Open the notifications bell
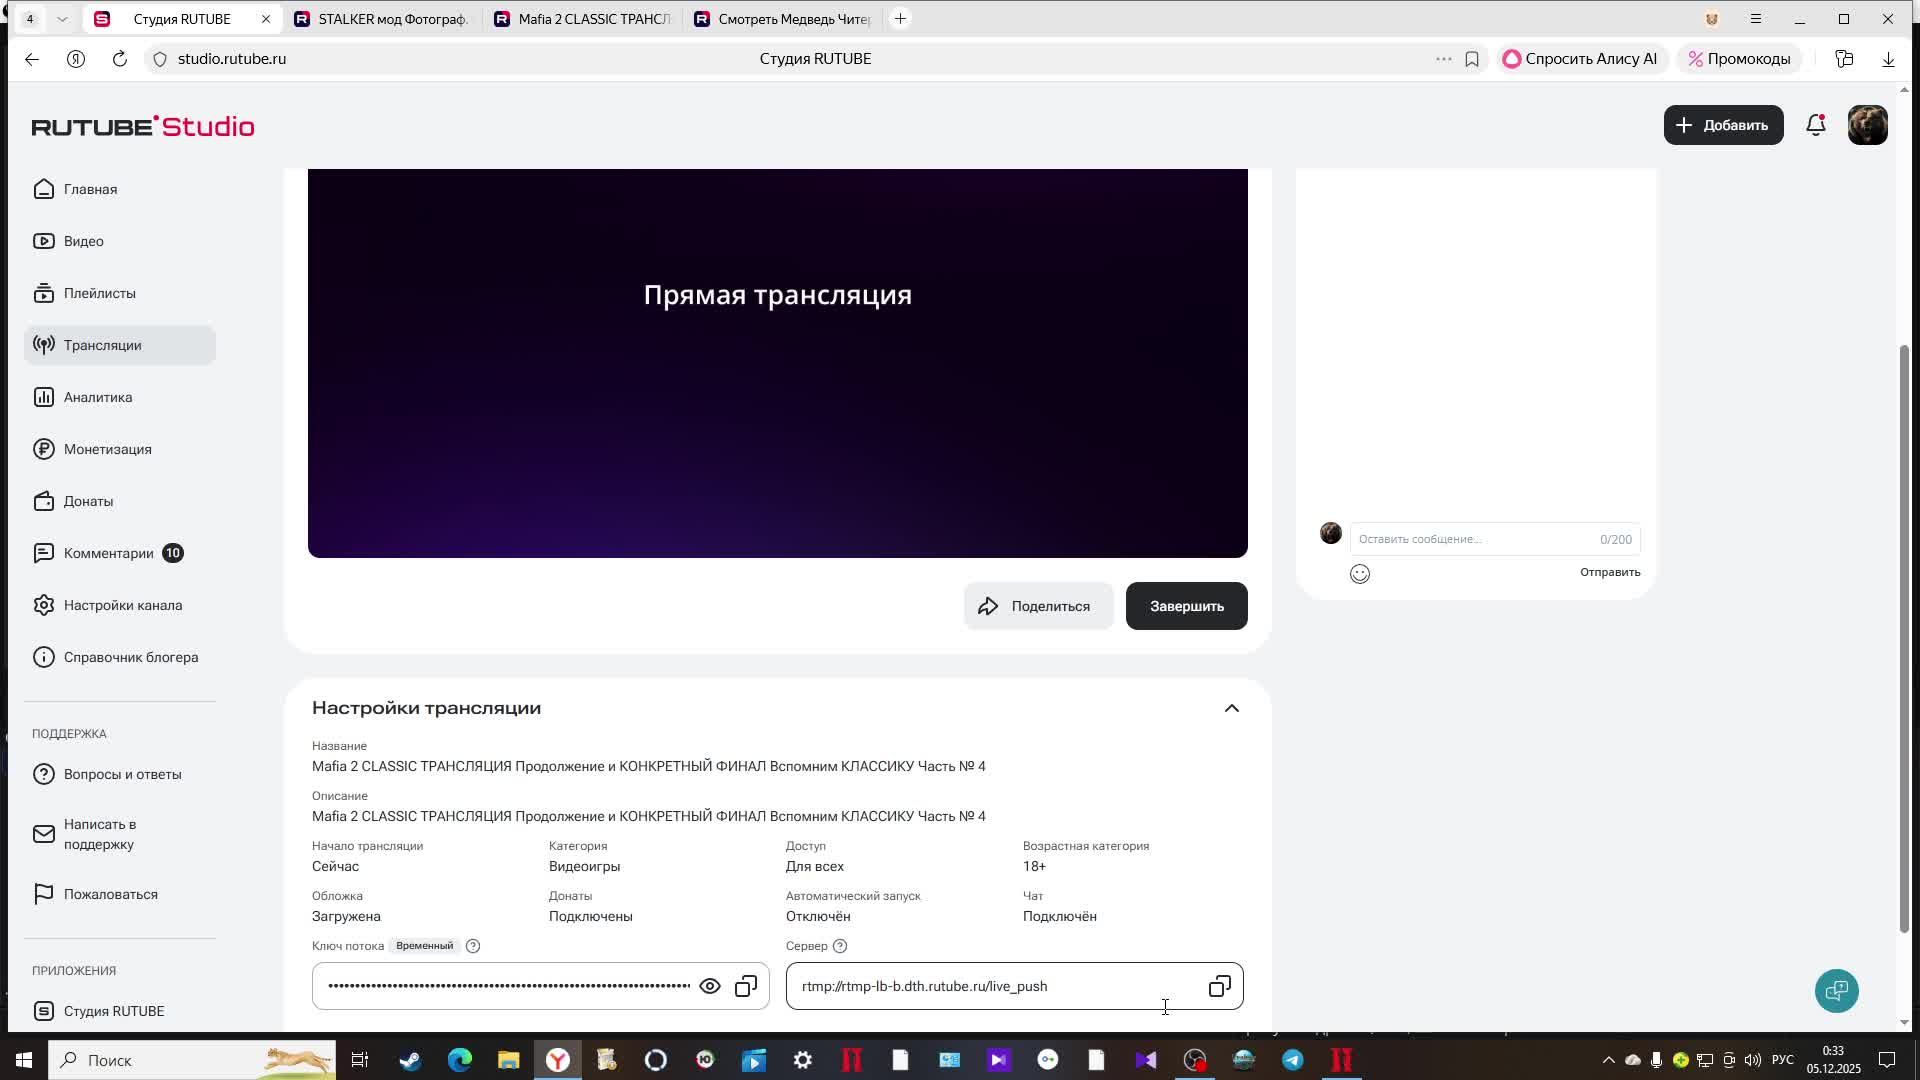 pos(1816,125)
